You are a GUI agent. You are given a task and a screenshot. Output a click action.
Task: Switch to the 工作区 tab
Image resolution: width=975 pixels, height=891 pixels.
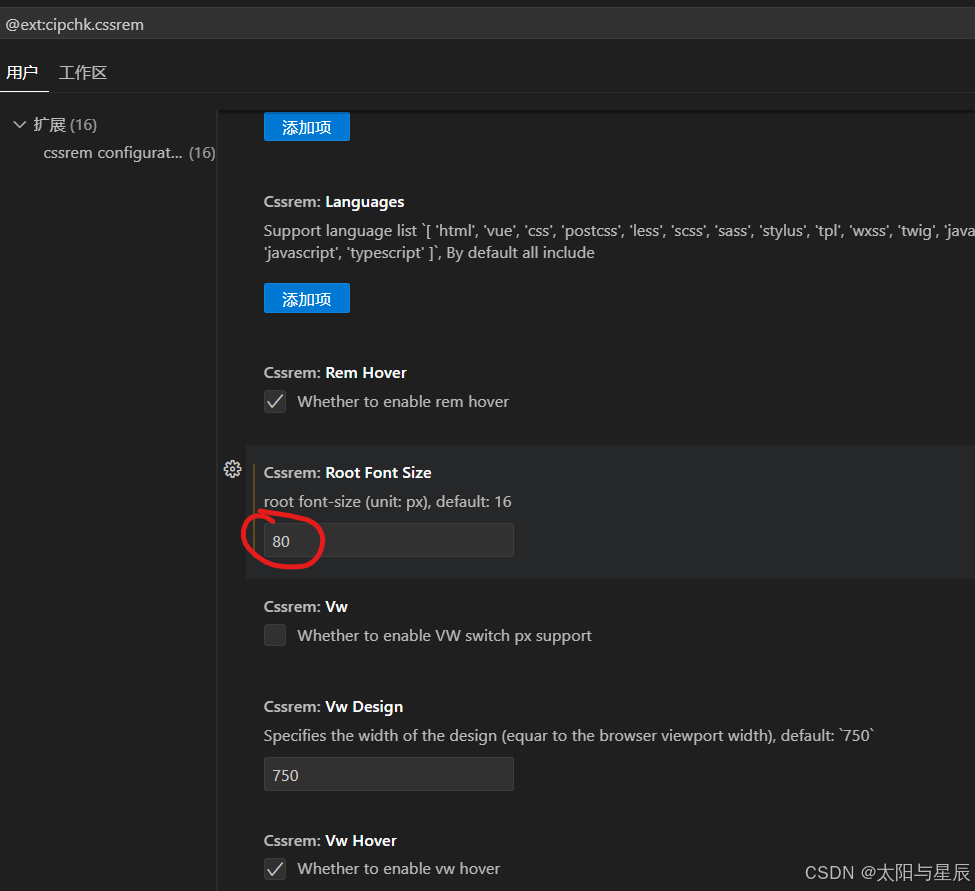(x=83, y=73)
